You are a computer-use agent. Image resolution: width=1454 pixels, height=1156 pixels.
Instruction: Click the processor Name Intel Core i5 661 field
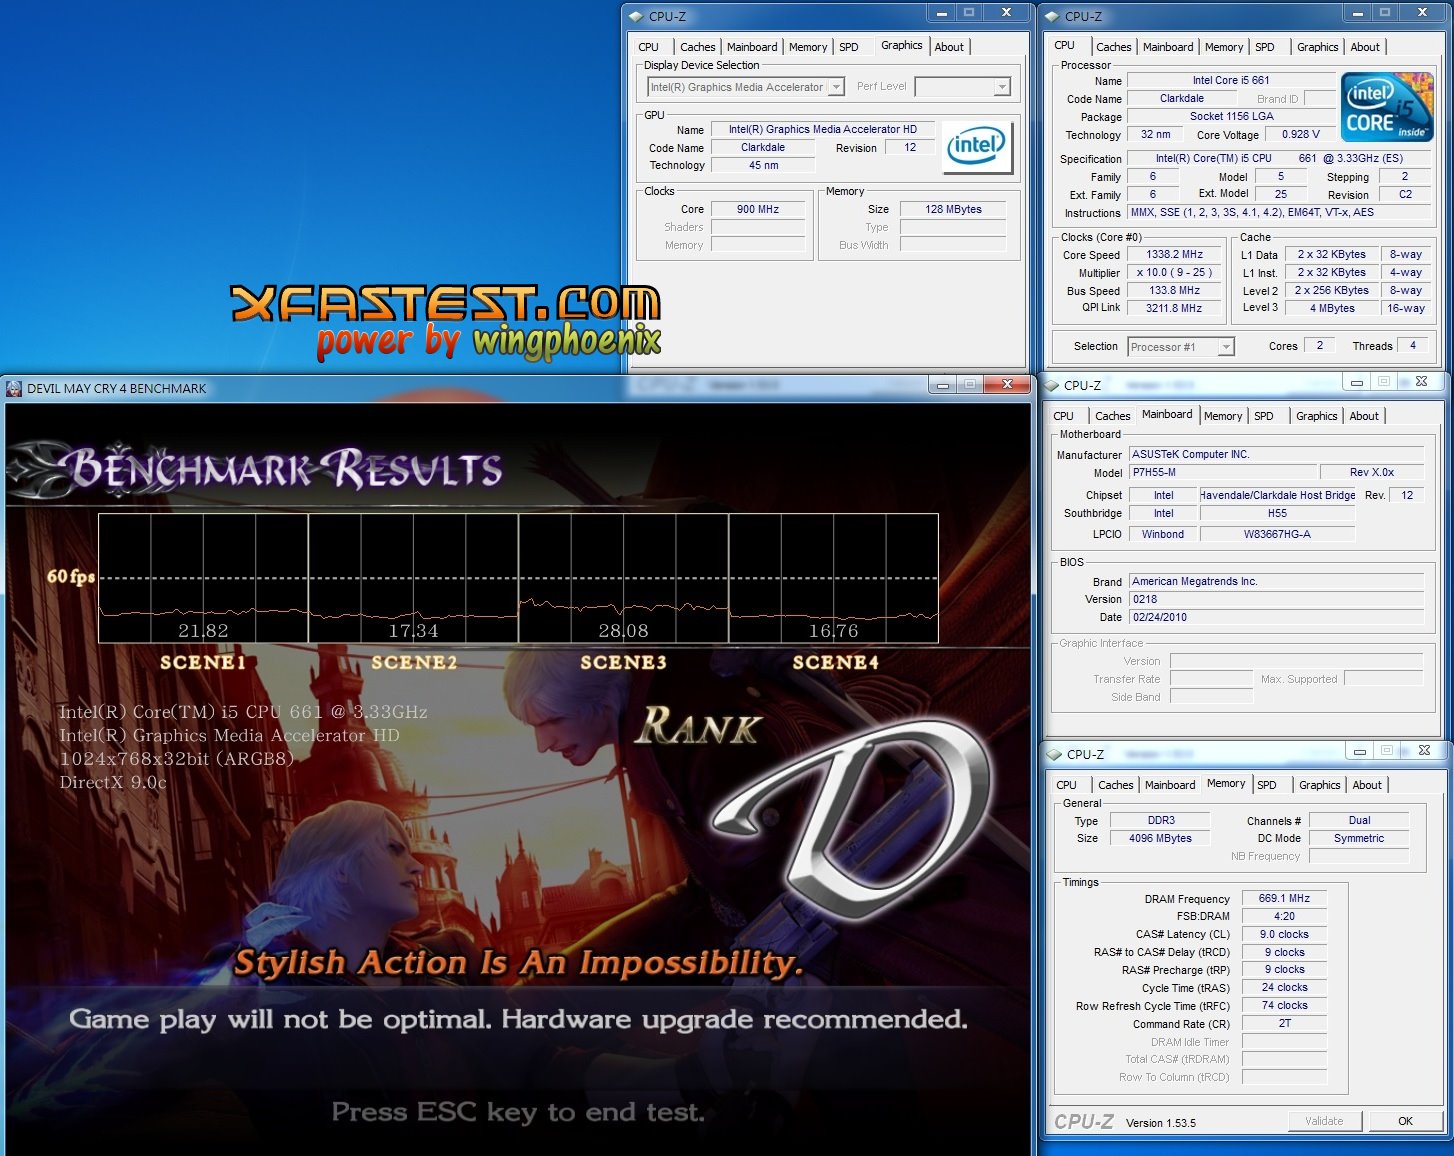coord(1231,80)
